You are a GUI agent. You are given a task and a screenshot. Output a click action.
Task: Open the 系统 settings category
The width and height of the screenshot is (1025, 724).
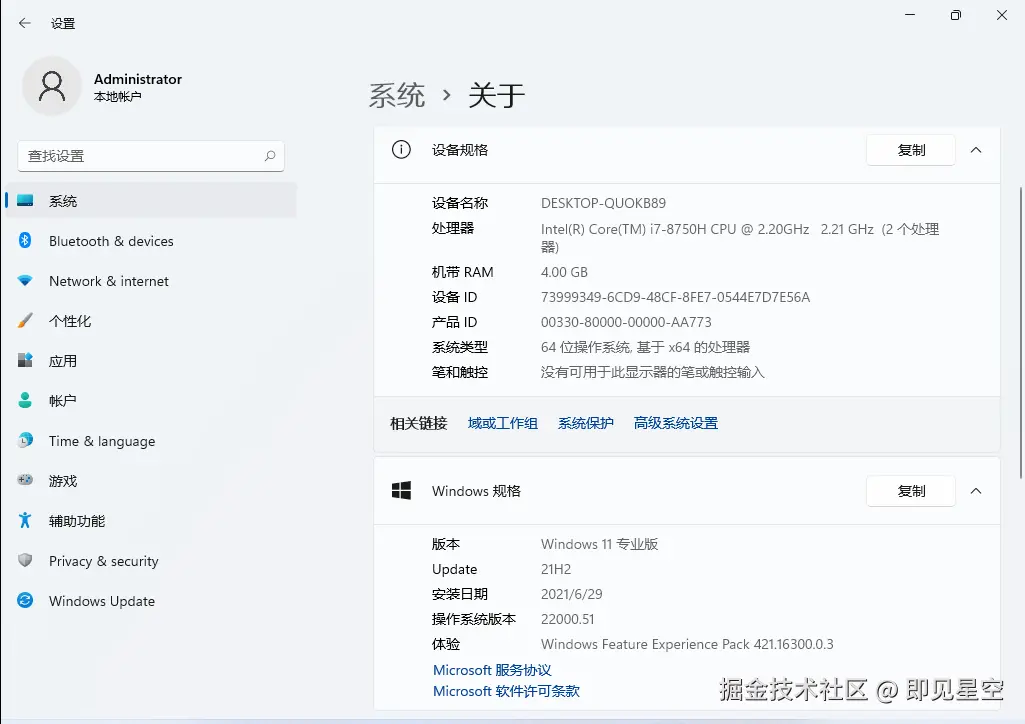pyautogui.click(x=151, y=201)
